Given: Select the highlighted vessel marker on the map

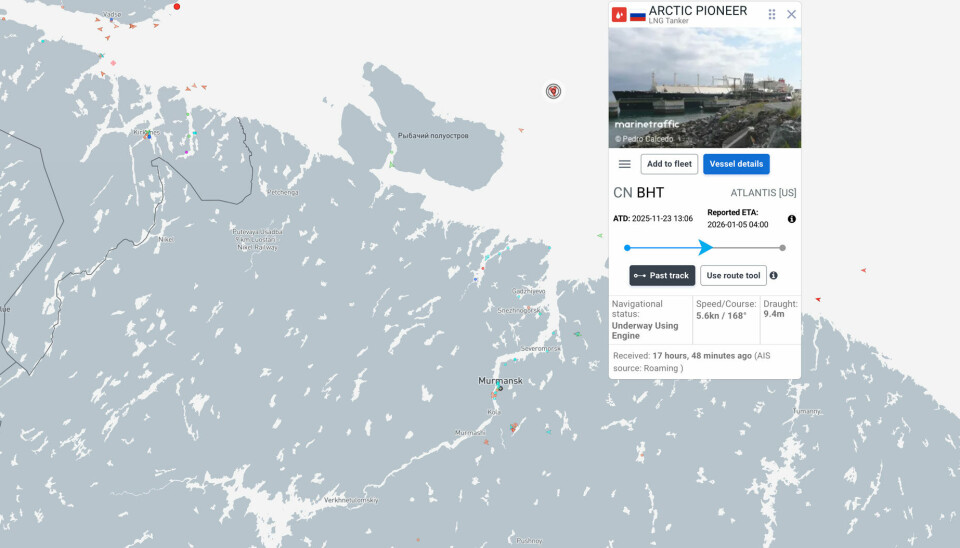Looking at the screenshot, I should click(553, 91).
